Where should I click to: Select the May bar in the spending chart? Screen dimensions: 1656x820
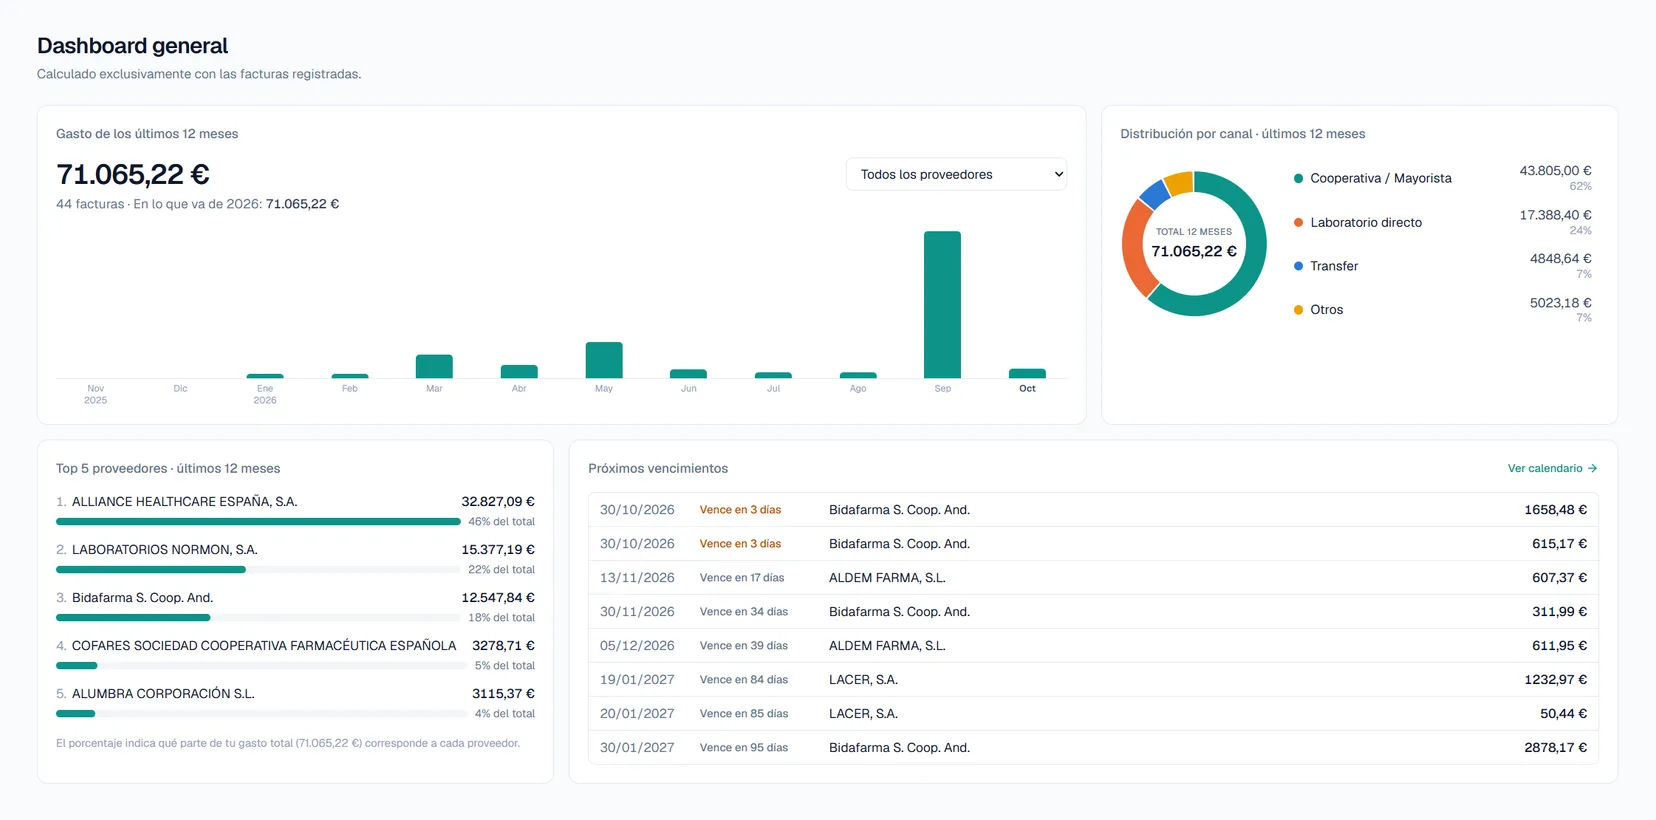pos(604,360)
